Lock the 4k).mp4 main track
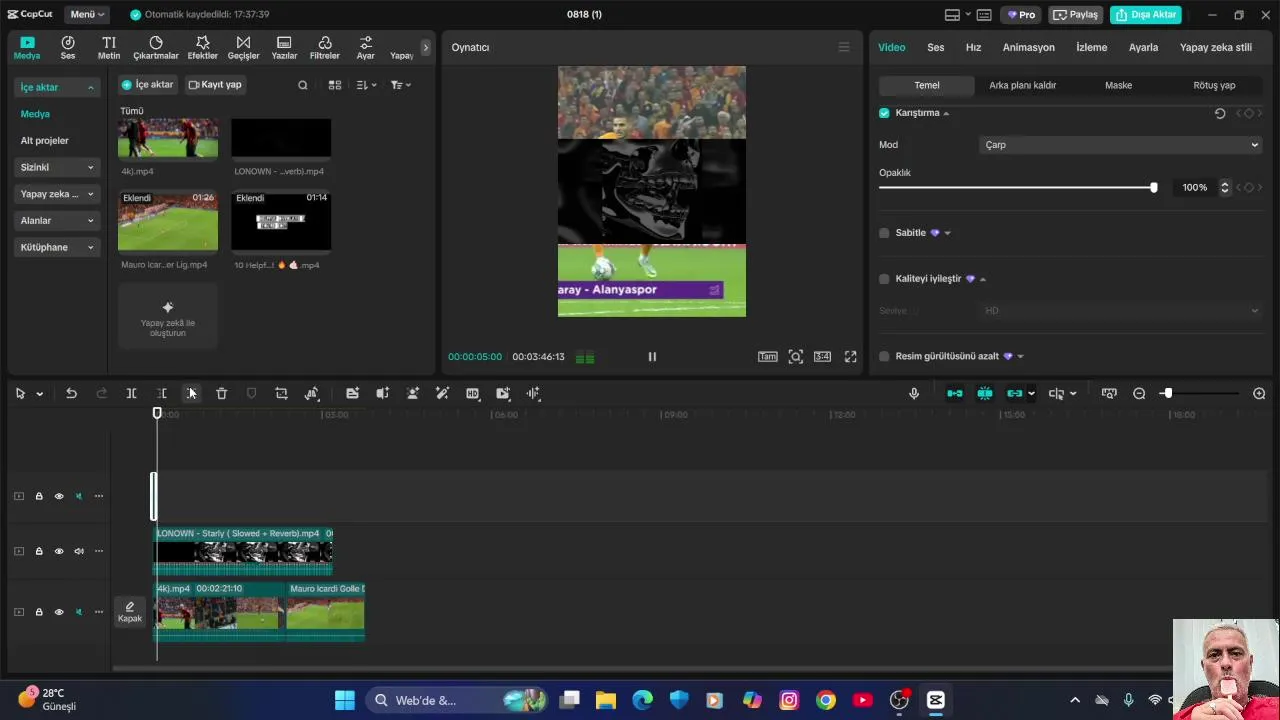 tap(39, 612)
